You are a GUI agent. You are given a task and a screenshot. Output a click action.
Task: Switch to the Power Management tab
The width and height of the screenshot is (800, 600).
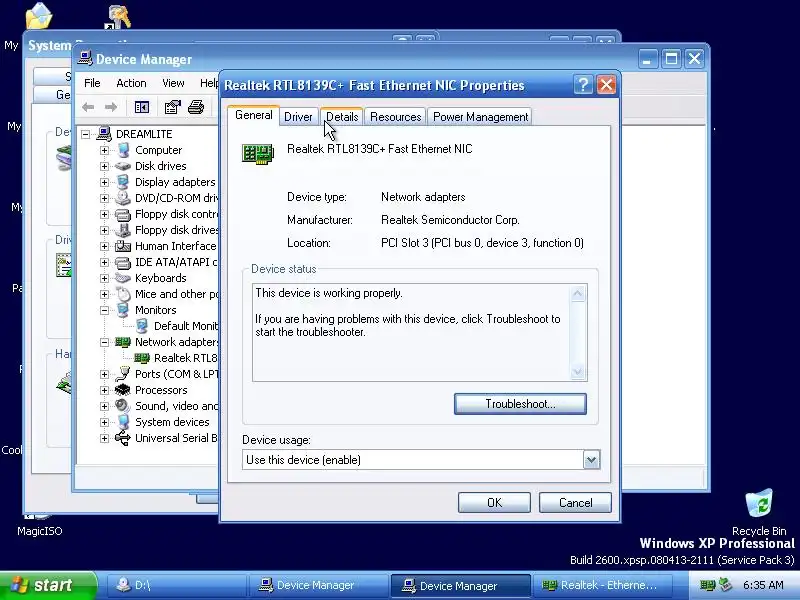coord(480,117)
